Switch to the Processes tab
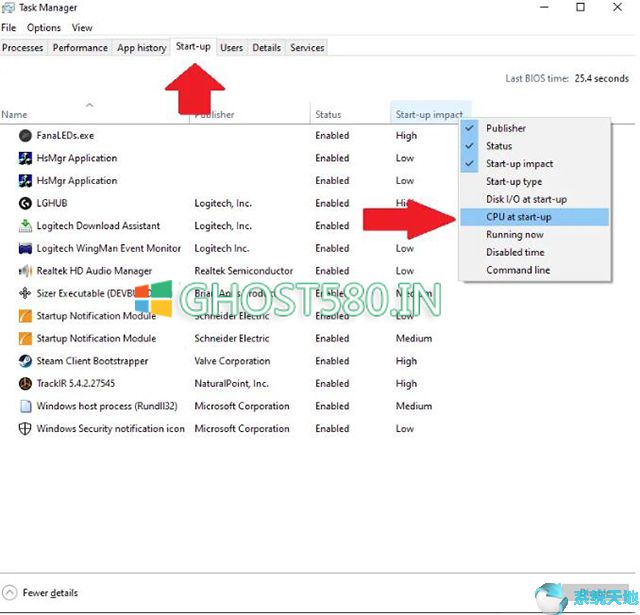The height and width of the screenshot is (615, 640). click(23, 48)
